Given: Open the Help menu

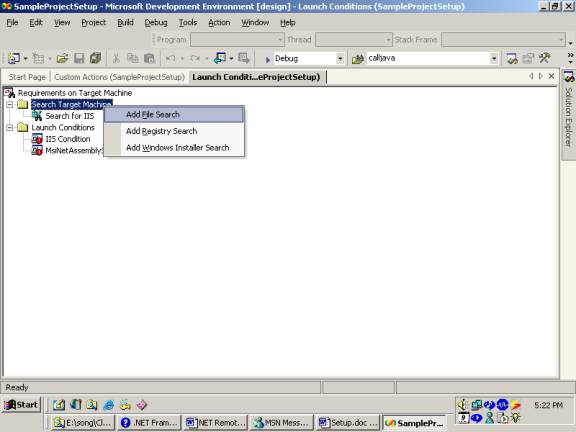Looking at the screenshot, I should [288, 23].
